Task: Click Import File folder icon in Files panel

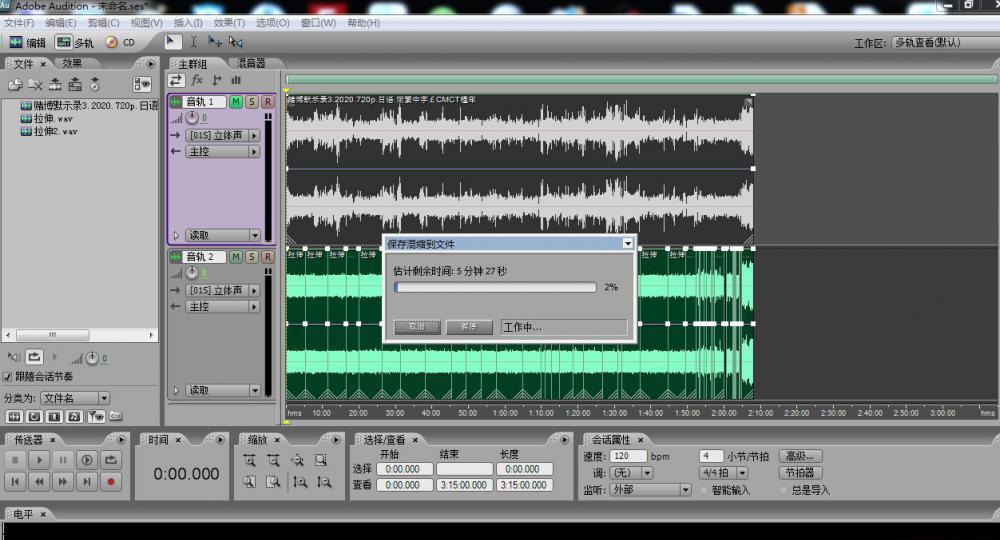Action: point(15,84)
